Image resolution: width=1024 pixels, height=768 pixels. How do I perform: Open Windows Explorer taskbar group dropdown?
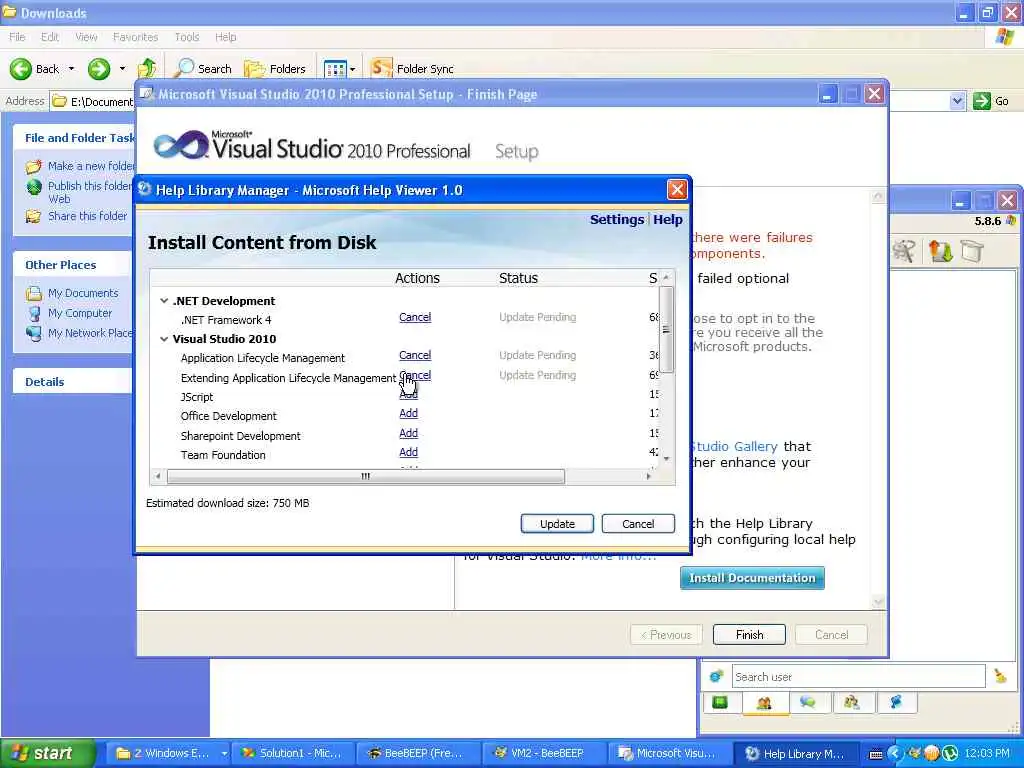224,753
